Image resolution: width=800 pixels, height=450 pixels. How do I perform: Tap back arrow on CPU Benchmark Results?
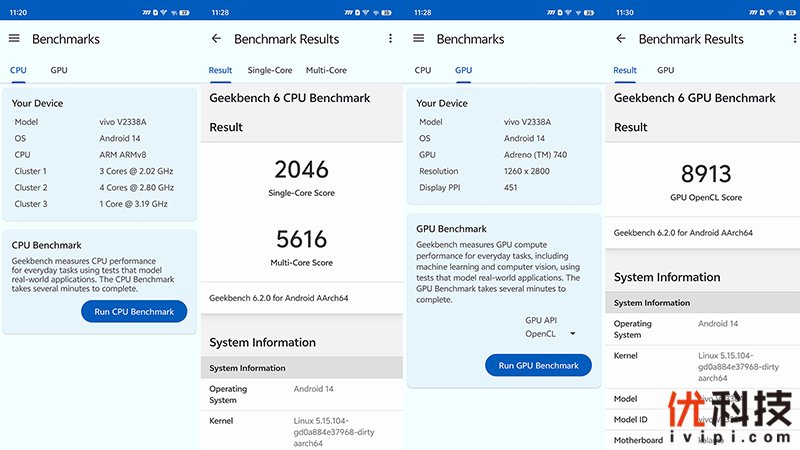216,39
